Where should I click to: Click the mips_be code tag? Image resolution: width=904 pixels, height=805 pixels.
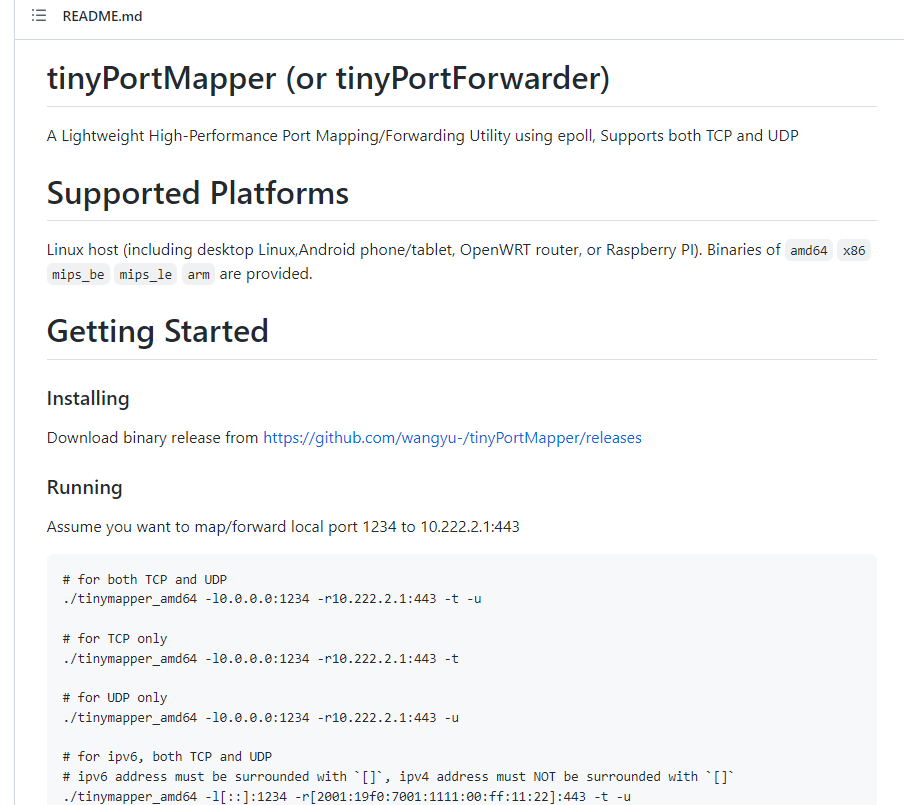78,274
